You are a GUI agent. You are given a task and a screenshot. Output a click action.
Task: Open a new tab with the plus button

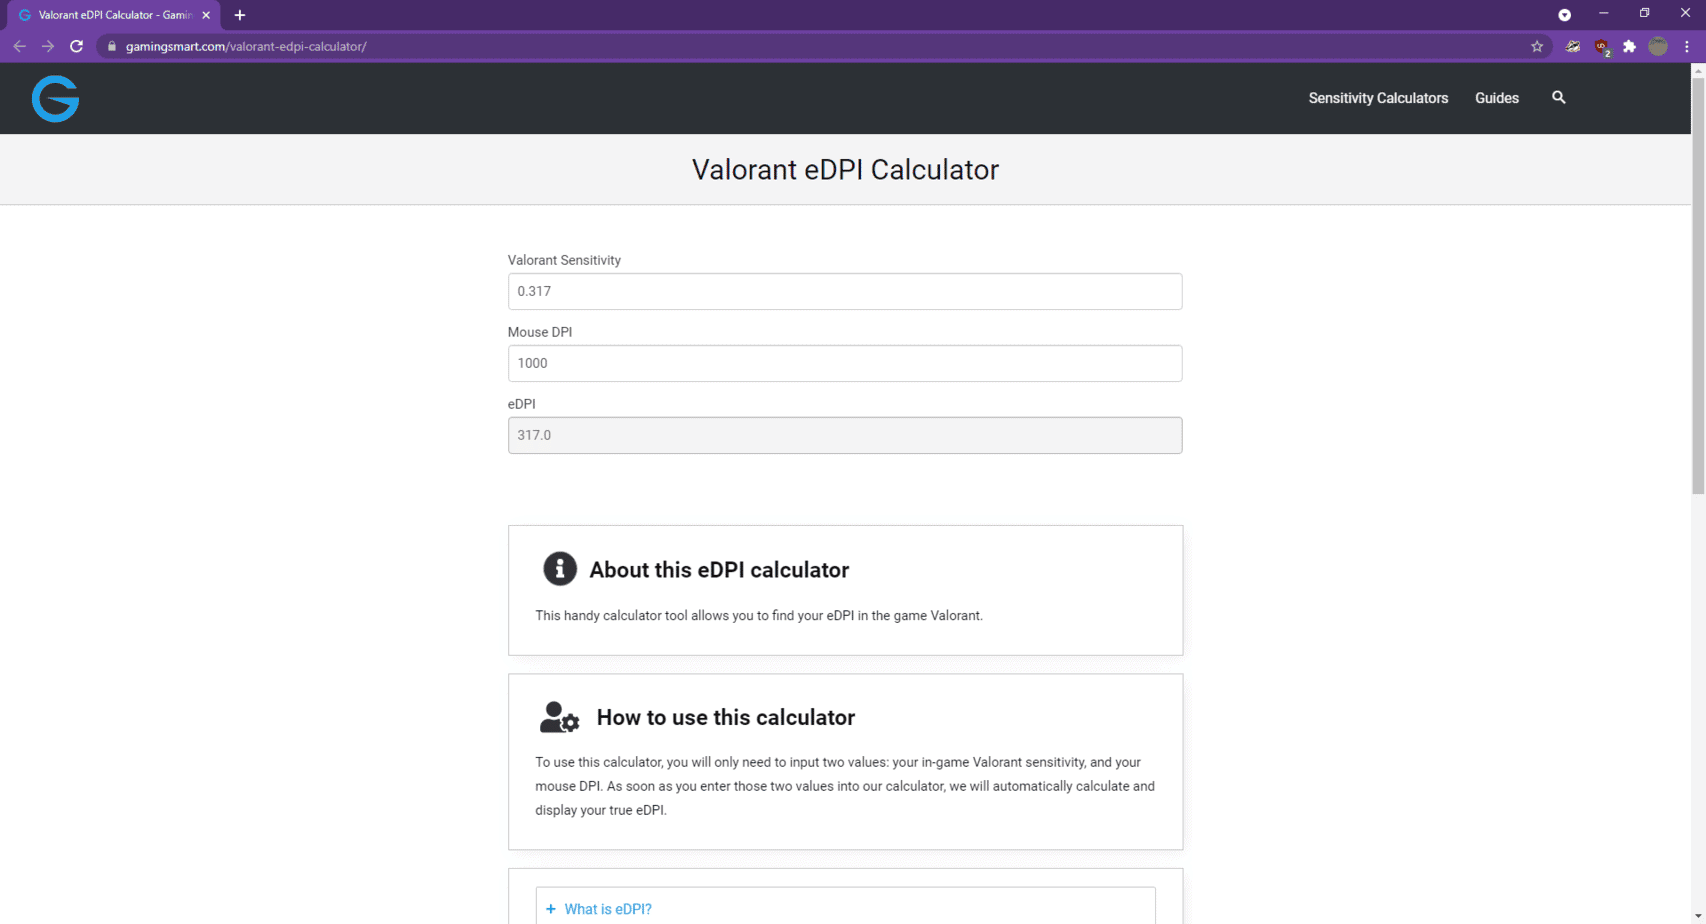tap(240, 15)
